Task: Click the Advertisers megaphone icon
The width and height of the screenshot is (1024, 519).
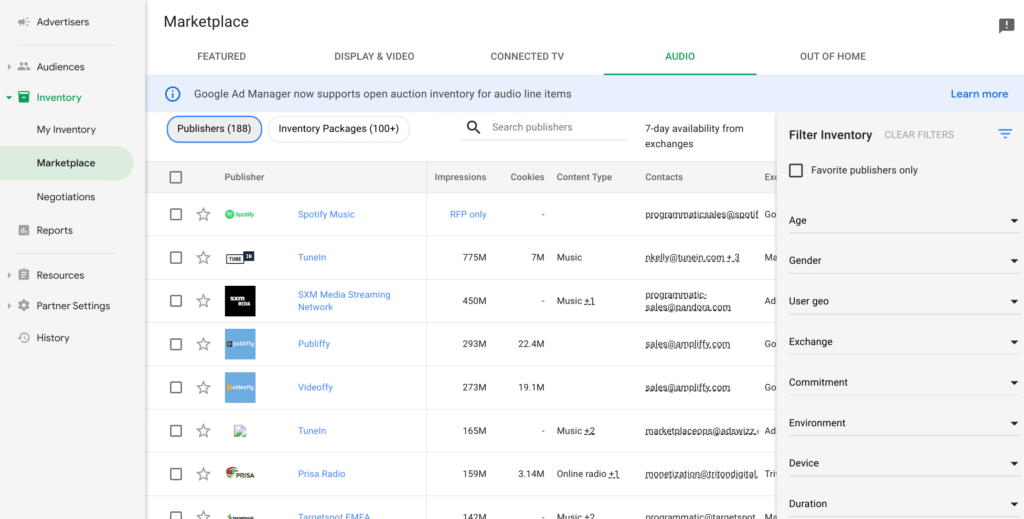Action: pyautogui.click(x=24, y=22)
